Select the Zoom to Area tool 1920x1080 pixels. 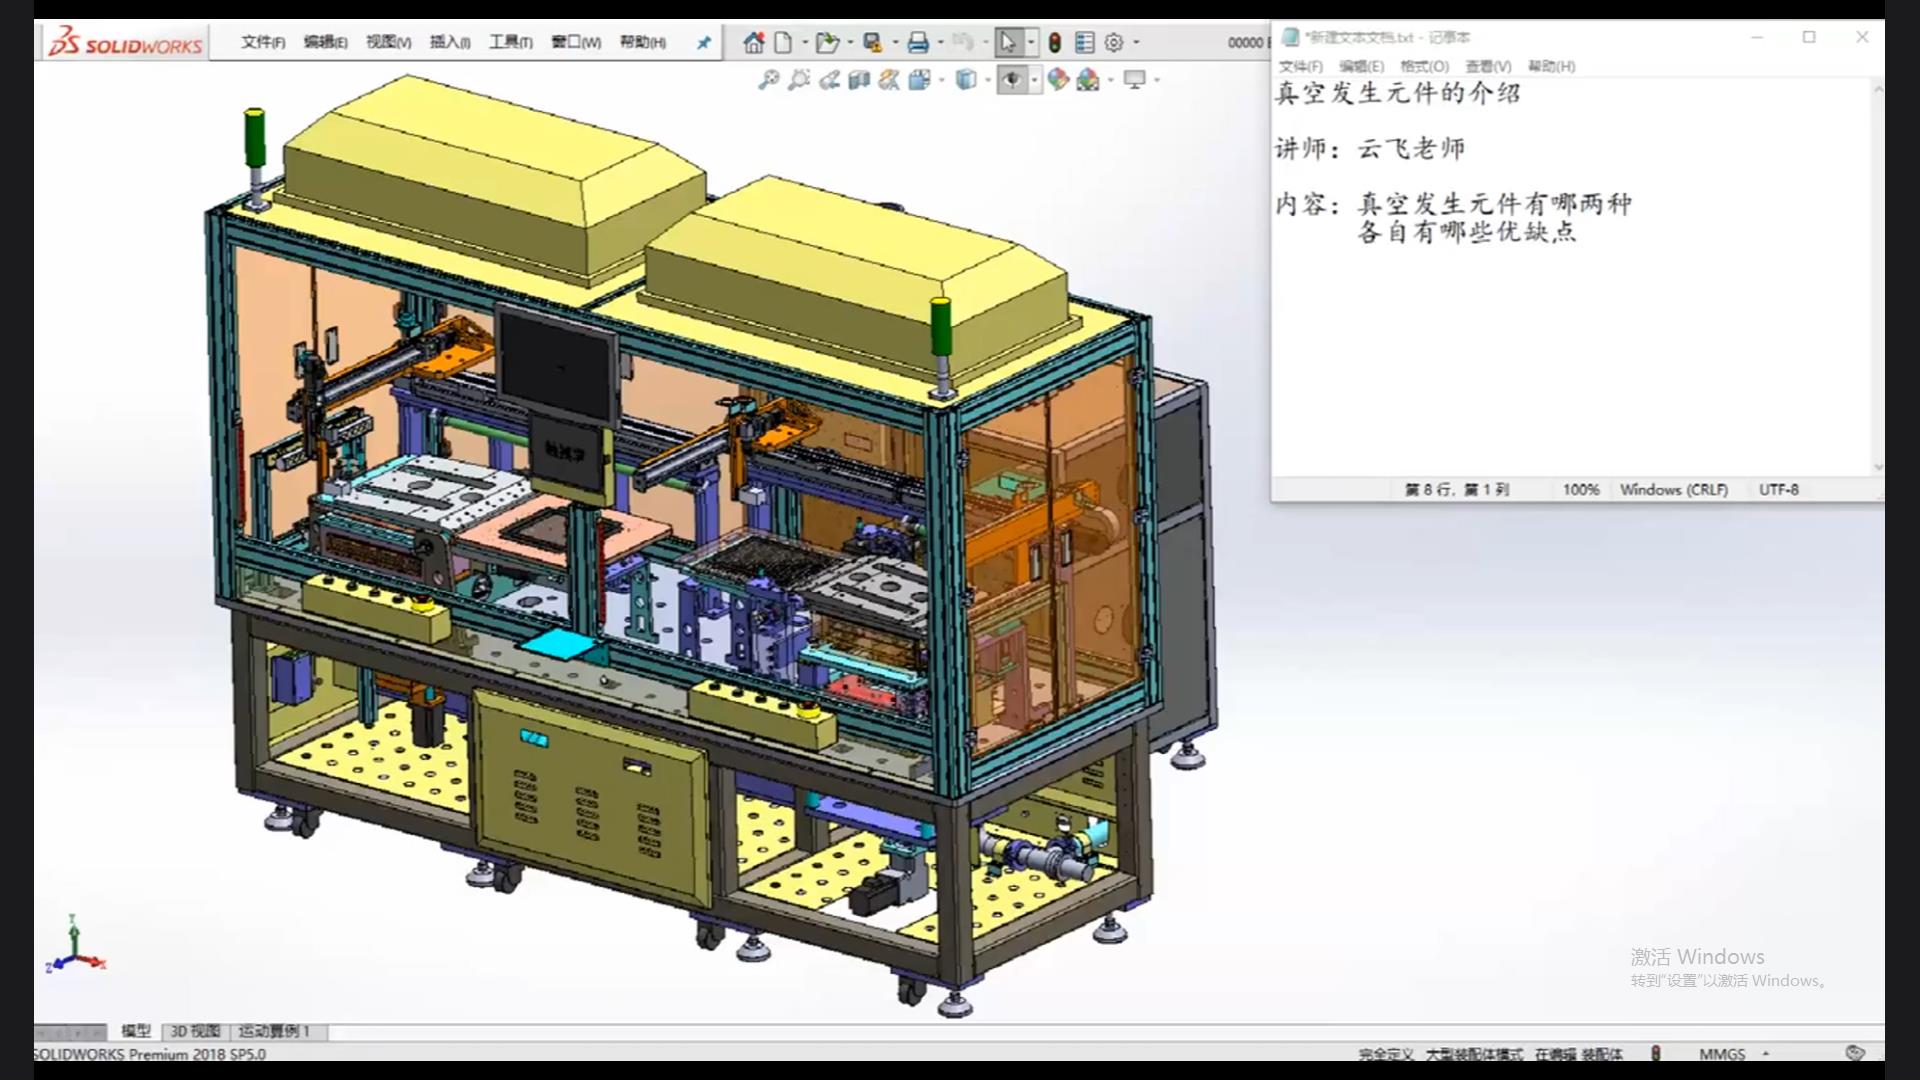coord(798,80)
